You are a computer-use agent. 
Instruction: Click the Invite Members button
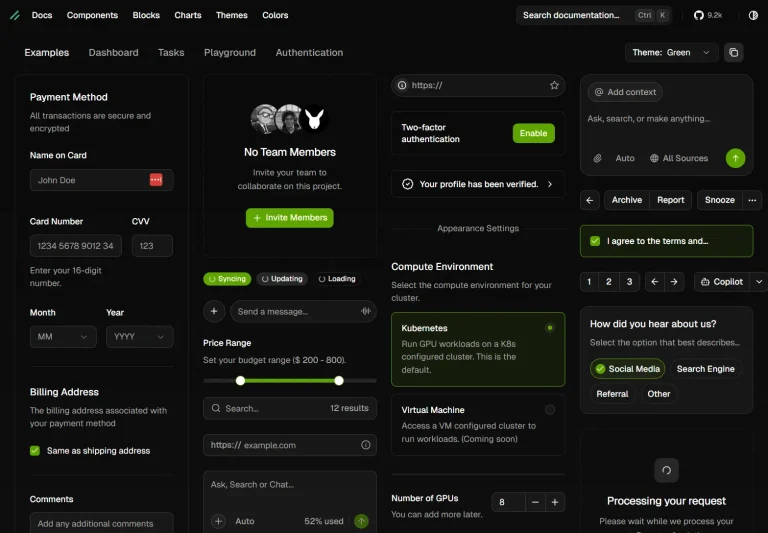(289, 218)
